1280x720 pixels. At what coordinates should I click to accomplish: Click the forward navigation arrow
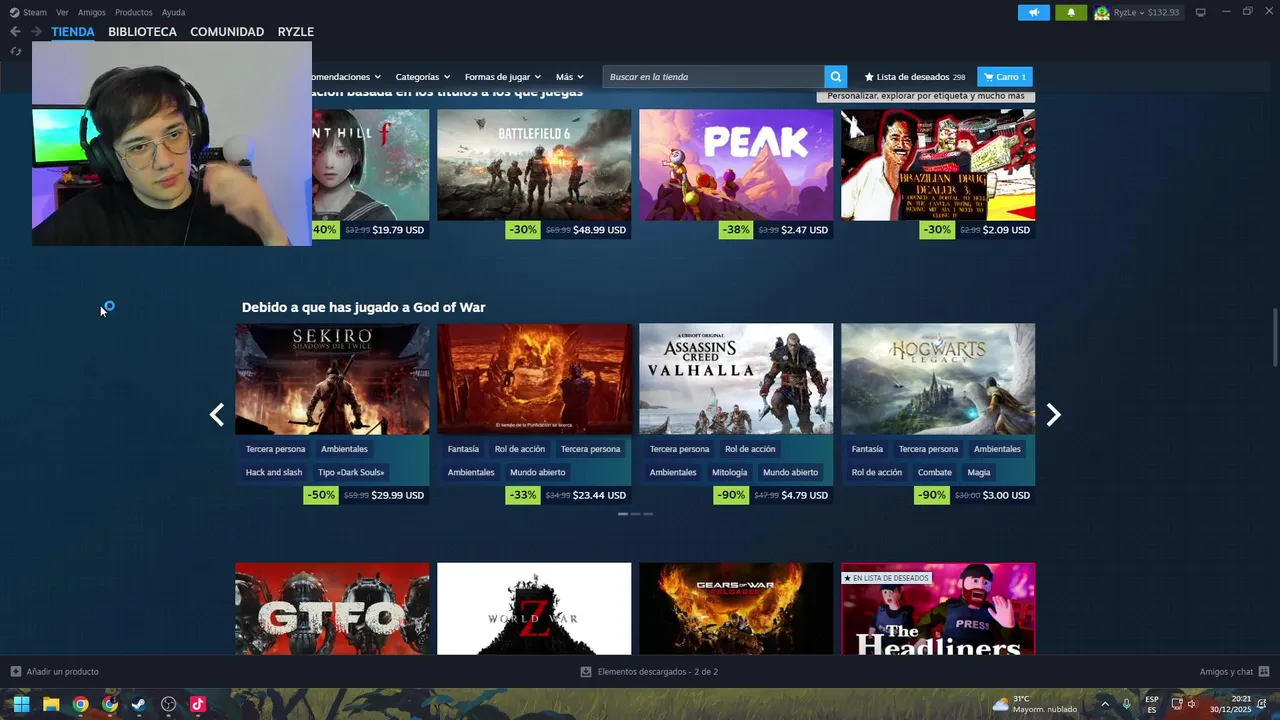(x=36, y=32)
